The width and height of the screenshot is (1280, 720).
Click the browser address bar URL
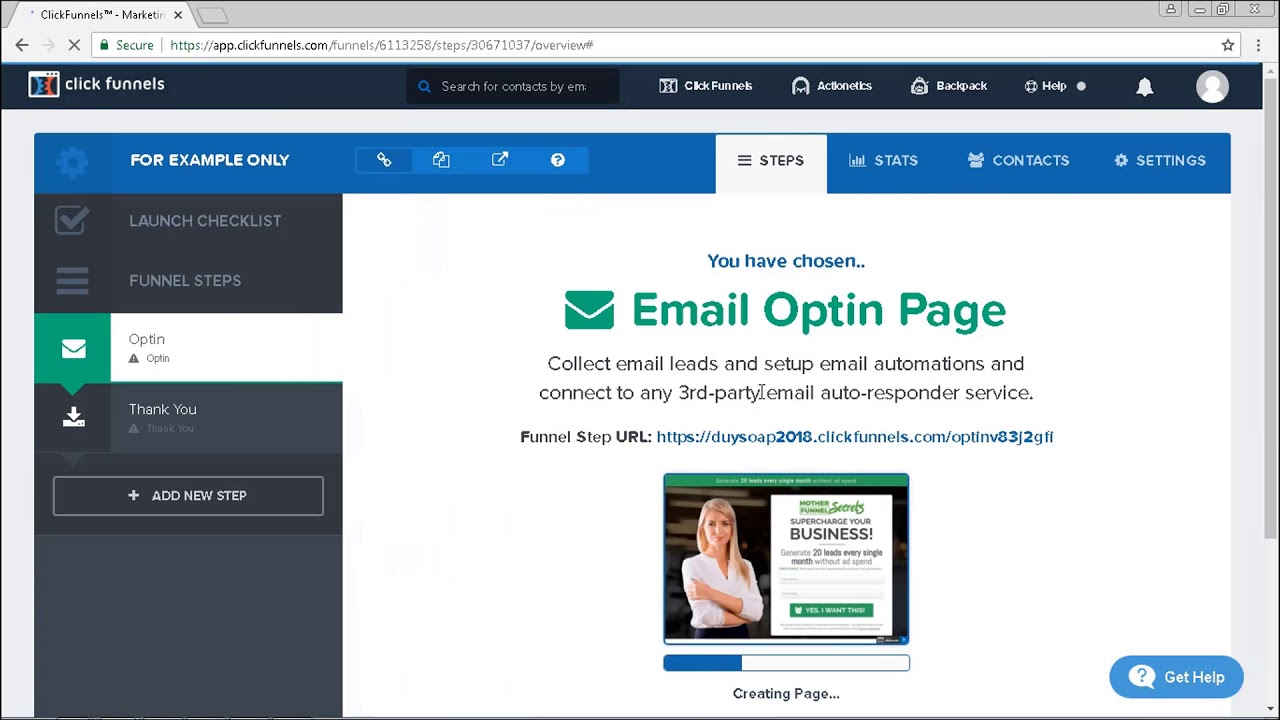click(x=382, y=45)
